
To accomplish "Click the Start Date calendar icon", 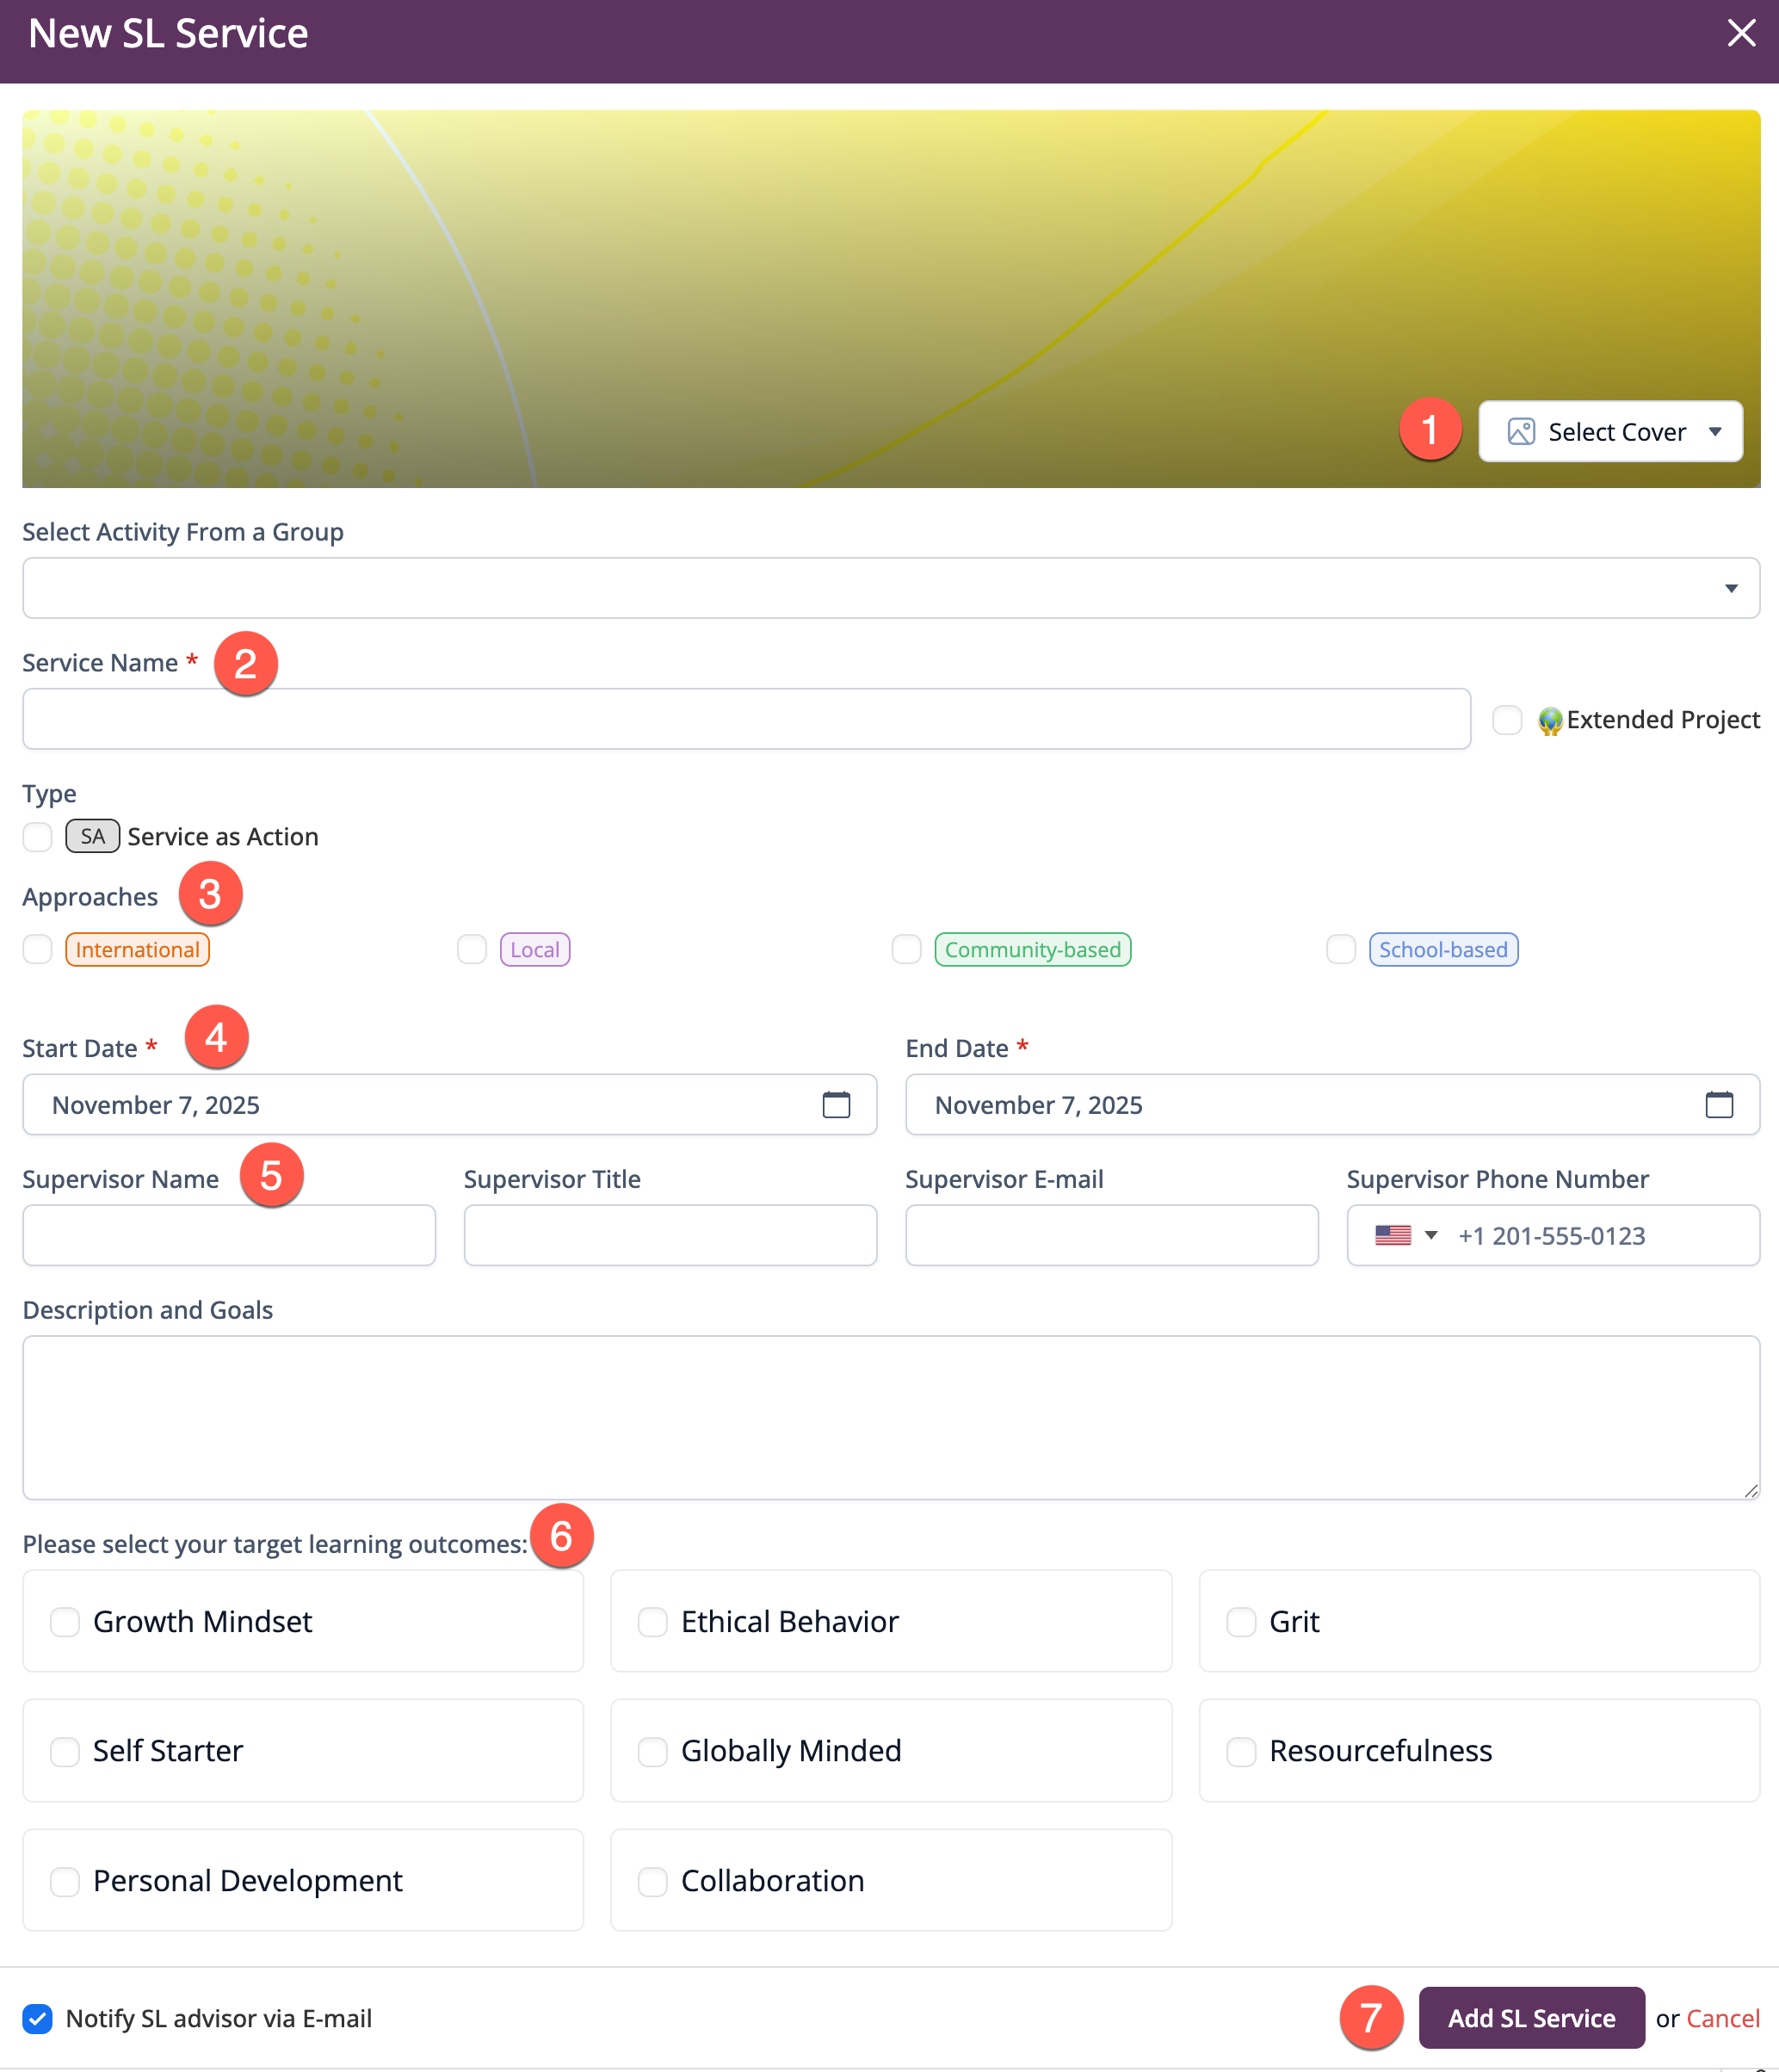I will [x=836, y=1104].
